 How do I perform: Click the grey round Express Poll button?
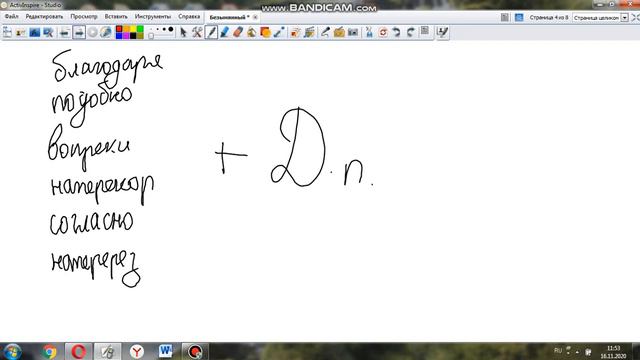[x=93, y=32]
